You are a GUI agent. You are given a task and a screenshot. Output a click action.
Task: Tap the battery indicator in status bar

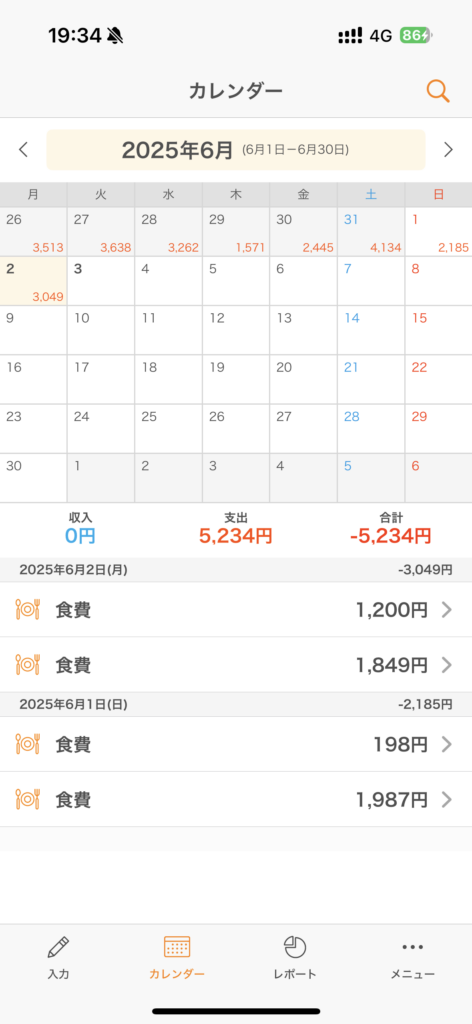417,35
